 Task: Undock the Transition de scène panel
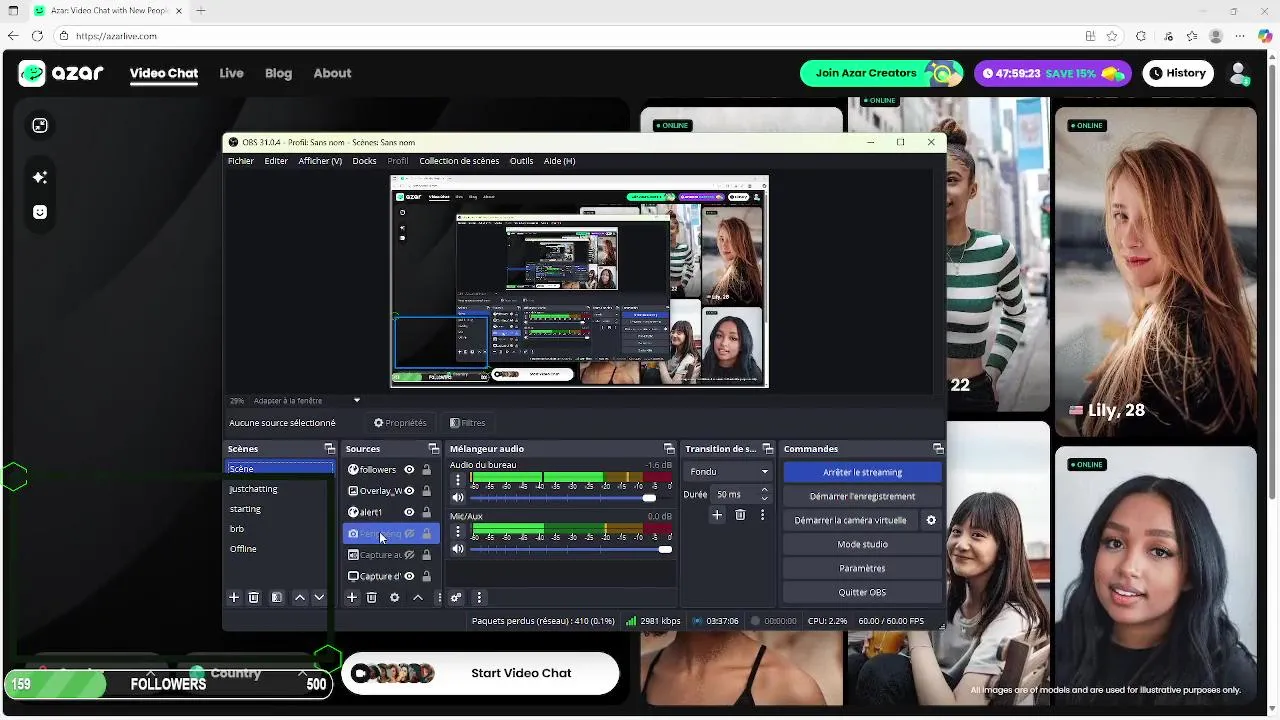(x=768, y=449)
